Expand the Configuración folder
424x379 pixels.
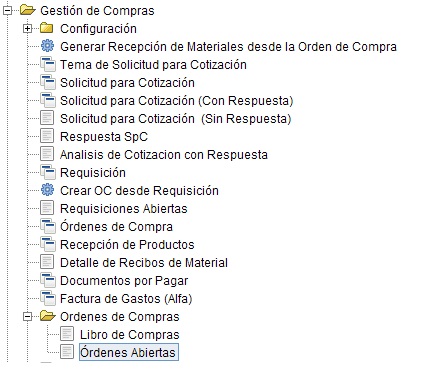[x=27, y=29]
